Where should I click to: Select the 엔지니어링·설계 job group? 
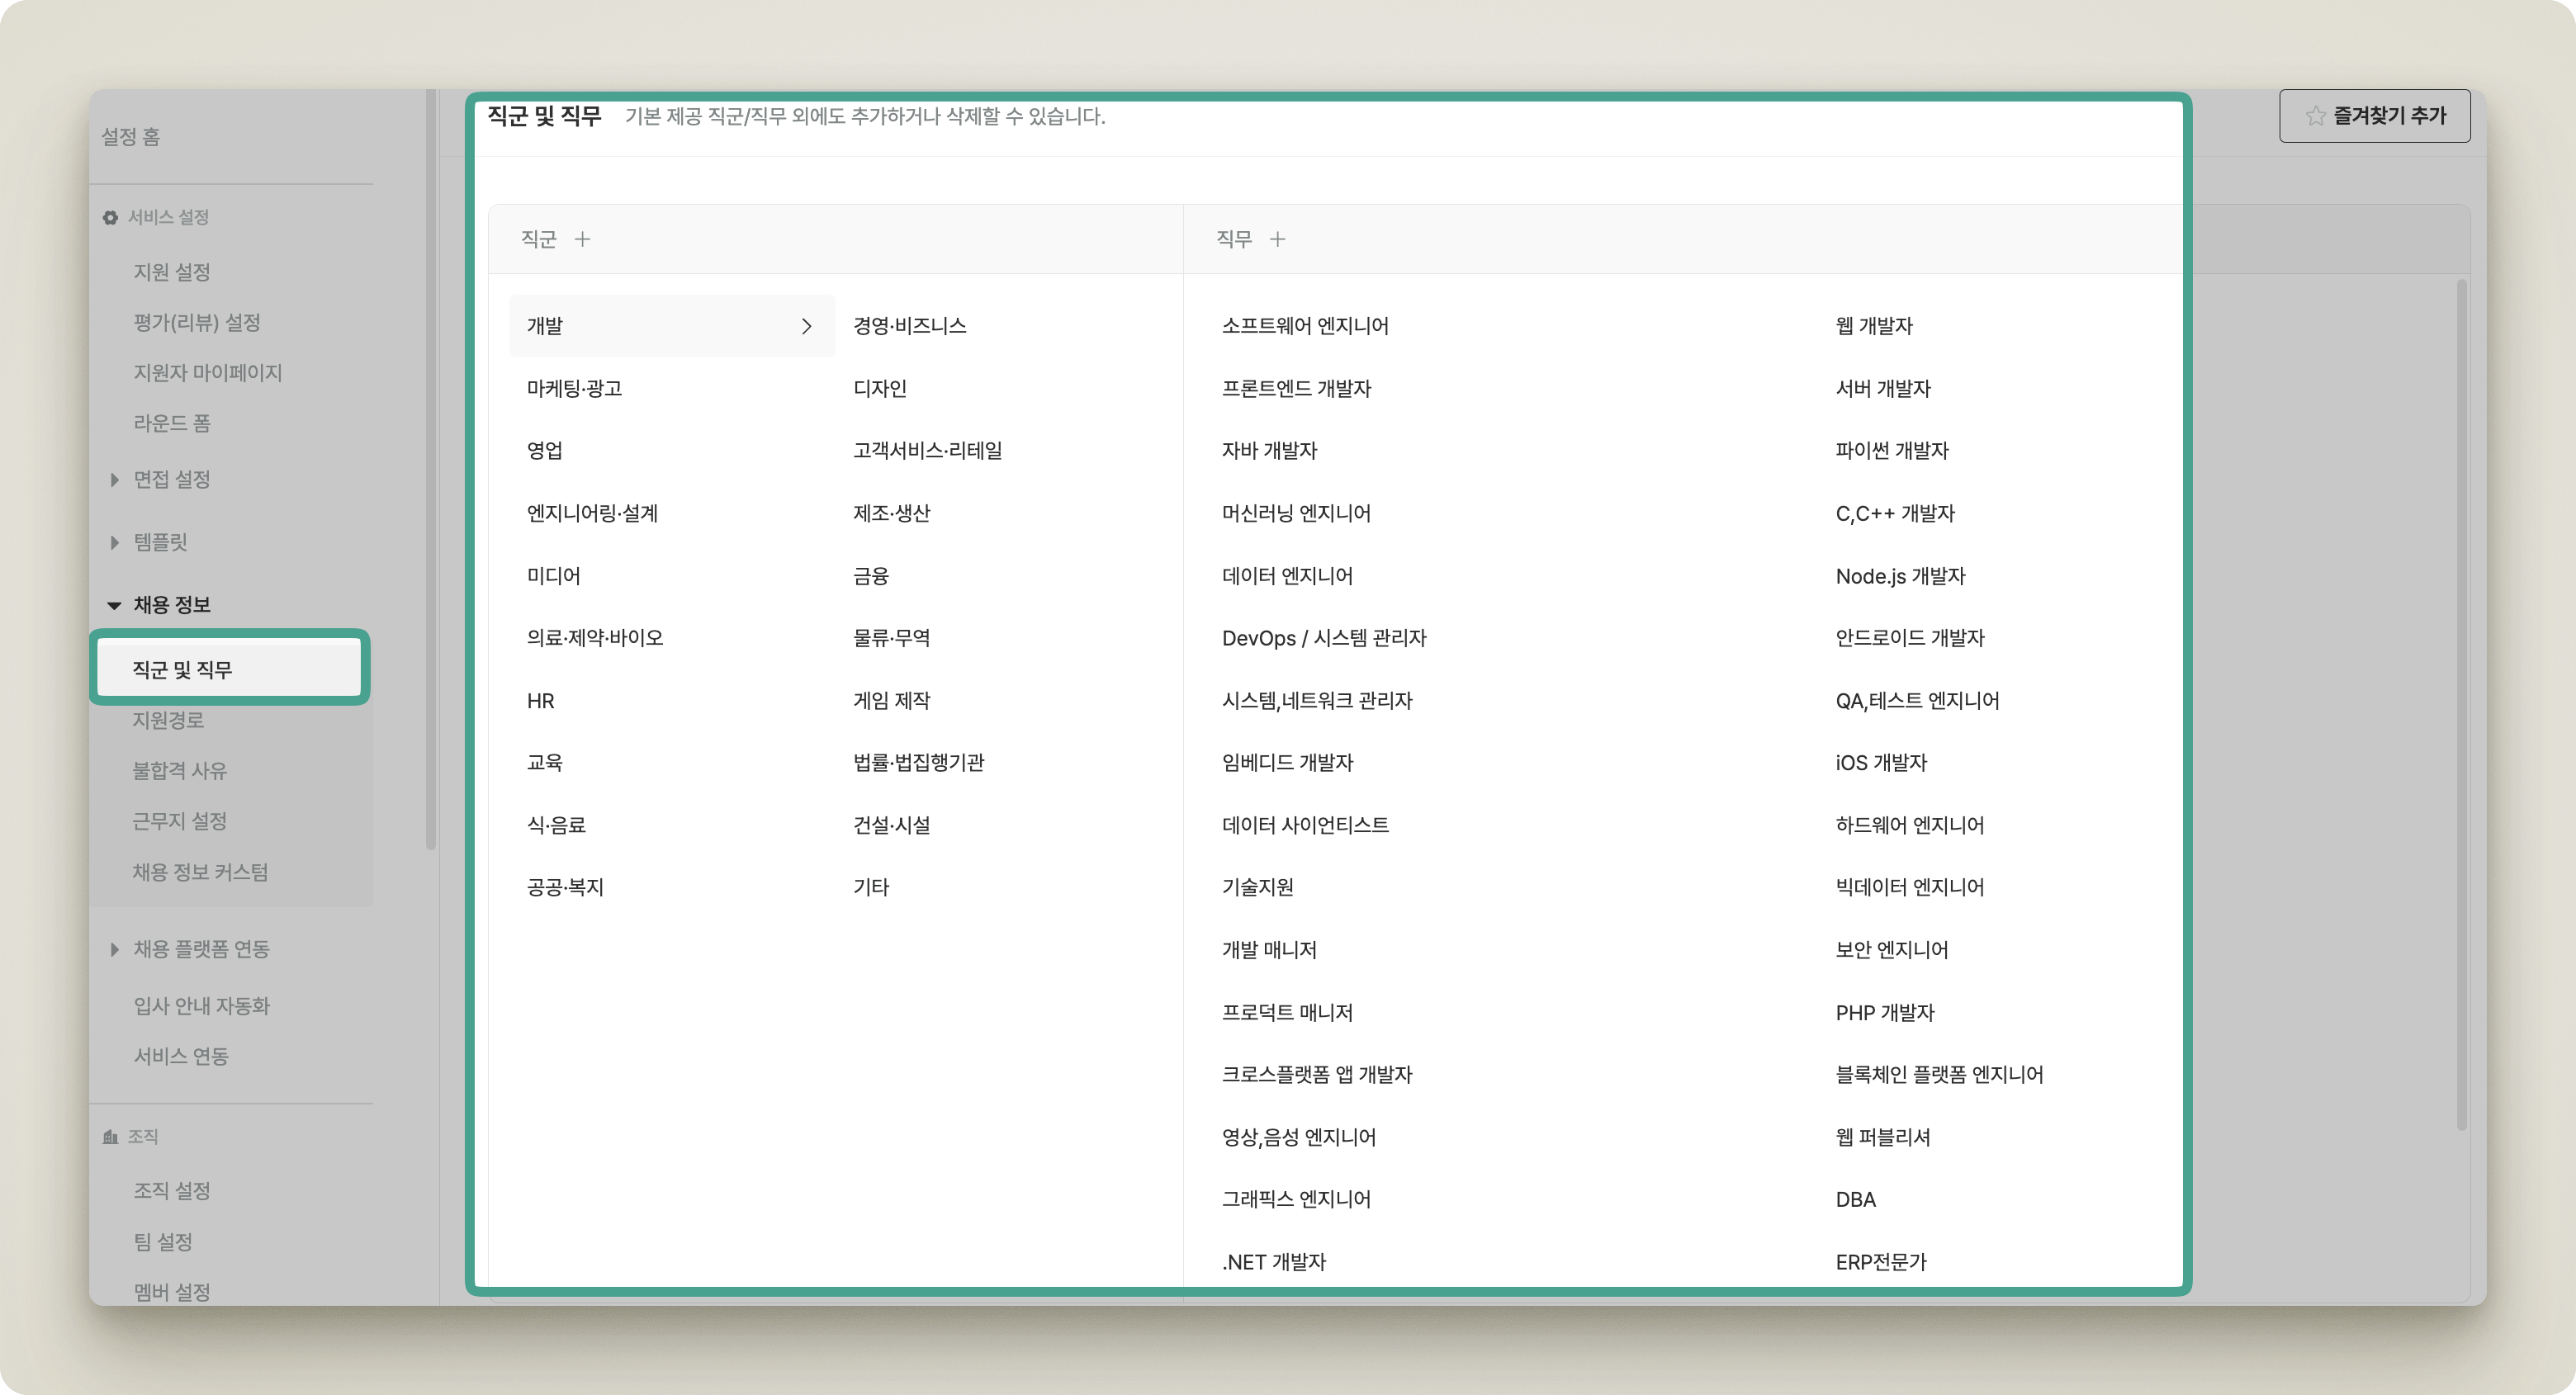coord(592,513)
